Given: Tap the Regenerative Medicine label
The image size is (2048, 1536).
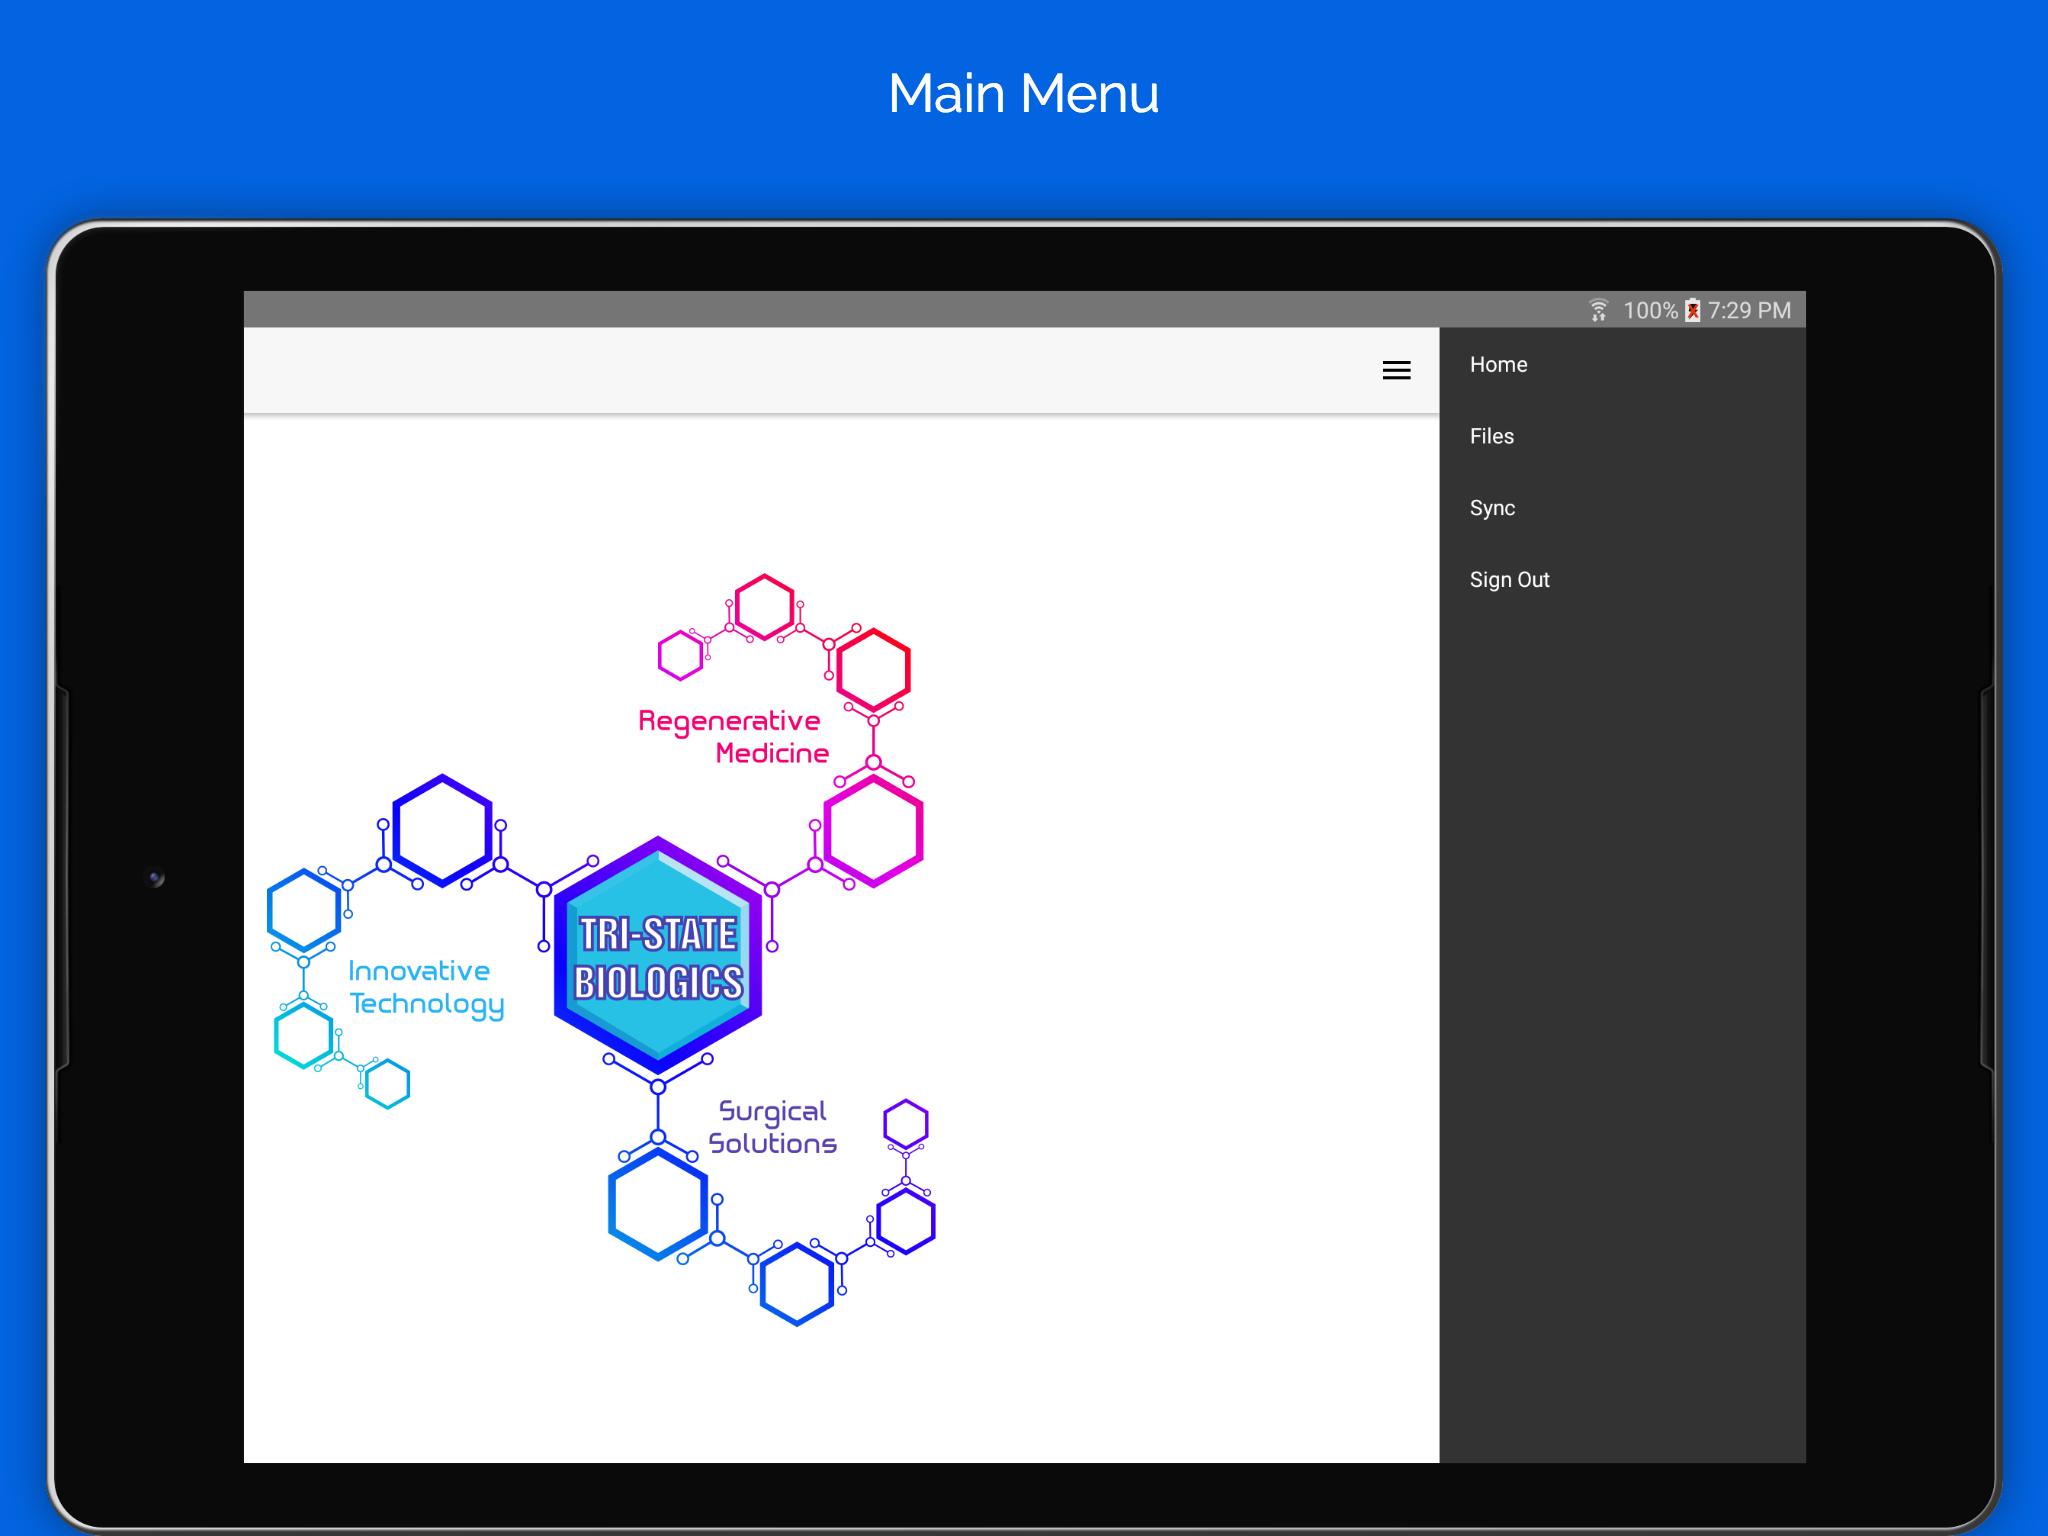Looking at the screenshot, I should pyautogui.click(x=733, y=737).
